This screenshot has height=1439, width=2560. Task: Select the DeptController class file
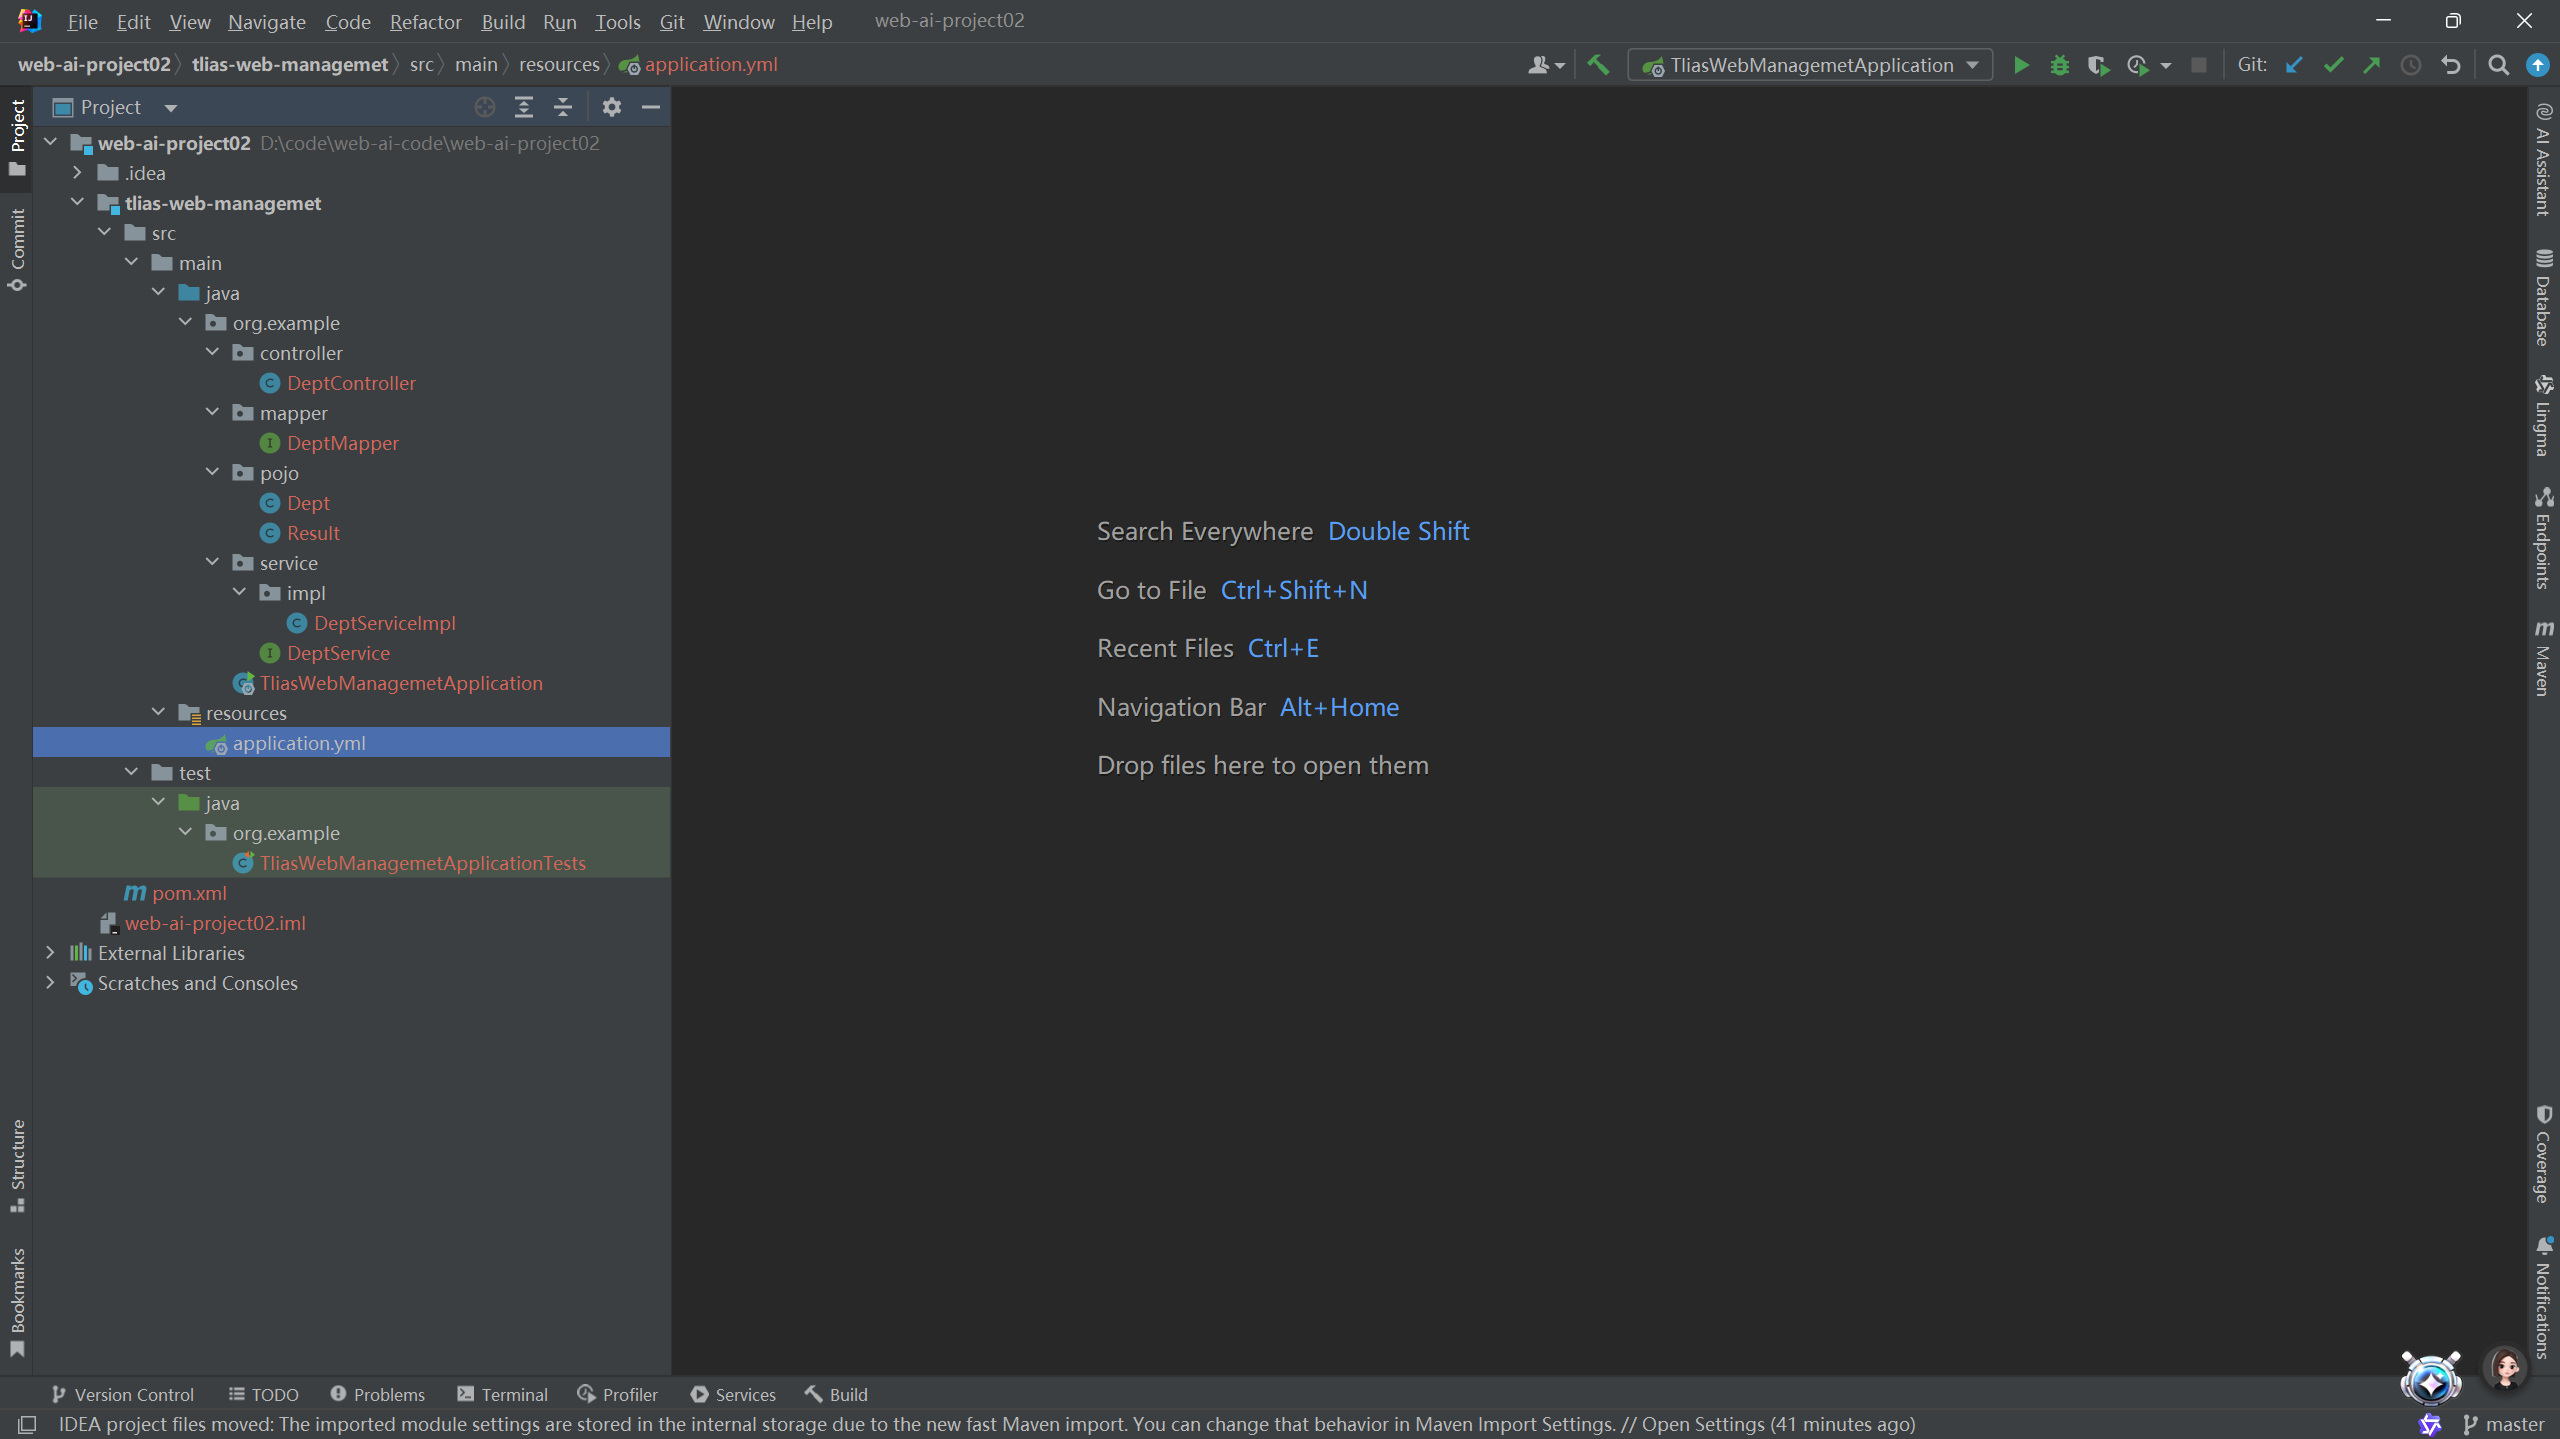tap(351, 383)
